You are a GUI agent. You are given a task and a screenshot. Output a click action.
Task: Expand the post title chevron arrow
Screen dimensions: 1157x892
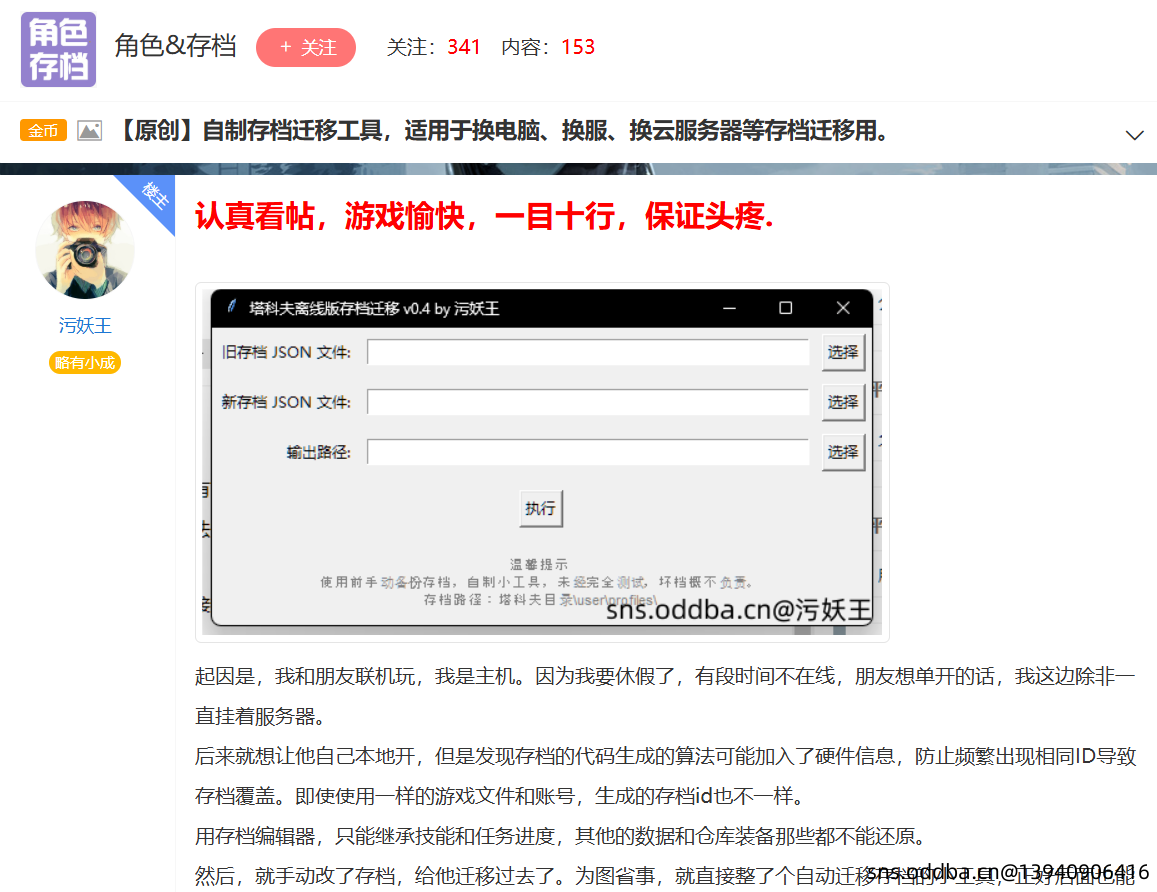(x=1134, y=135)
